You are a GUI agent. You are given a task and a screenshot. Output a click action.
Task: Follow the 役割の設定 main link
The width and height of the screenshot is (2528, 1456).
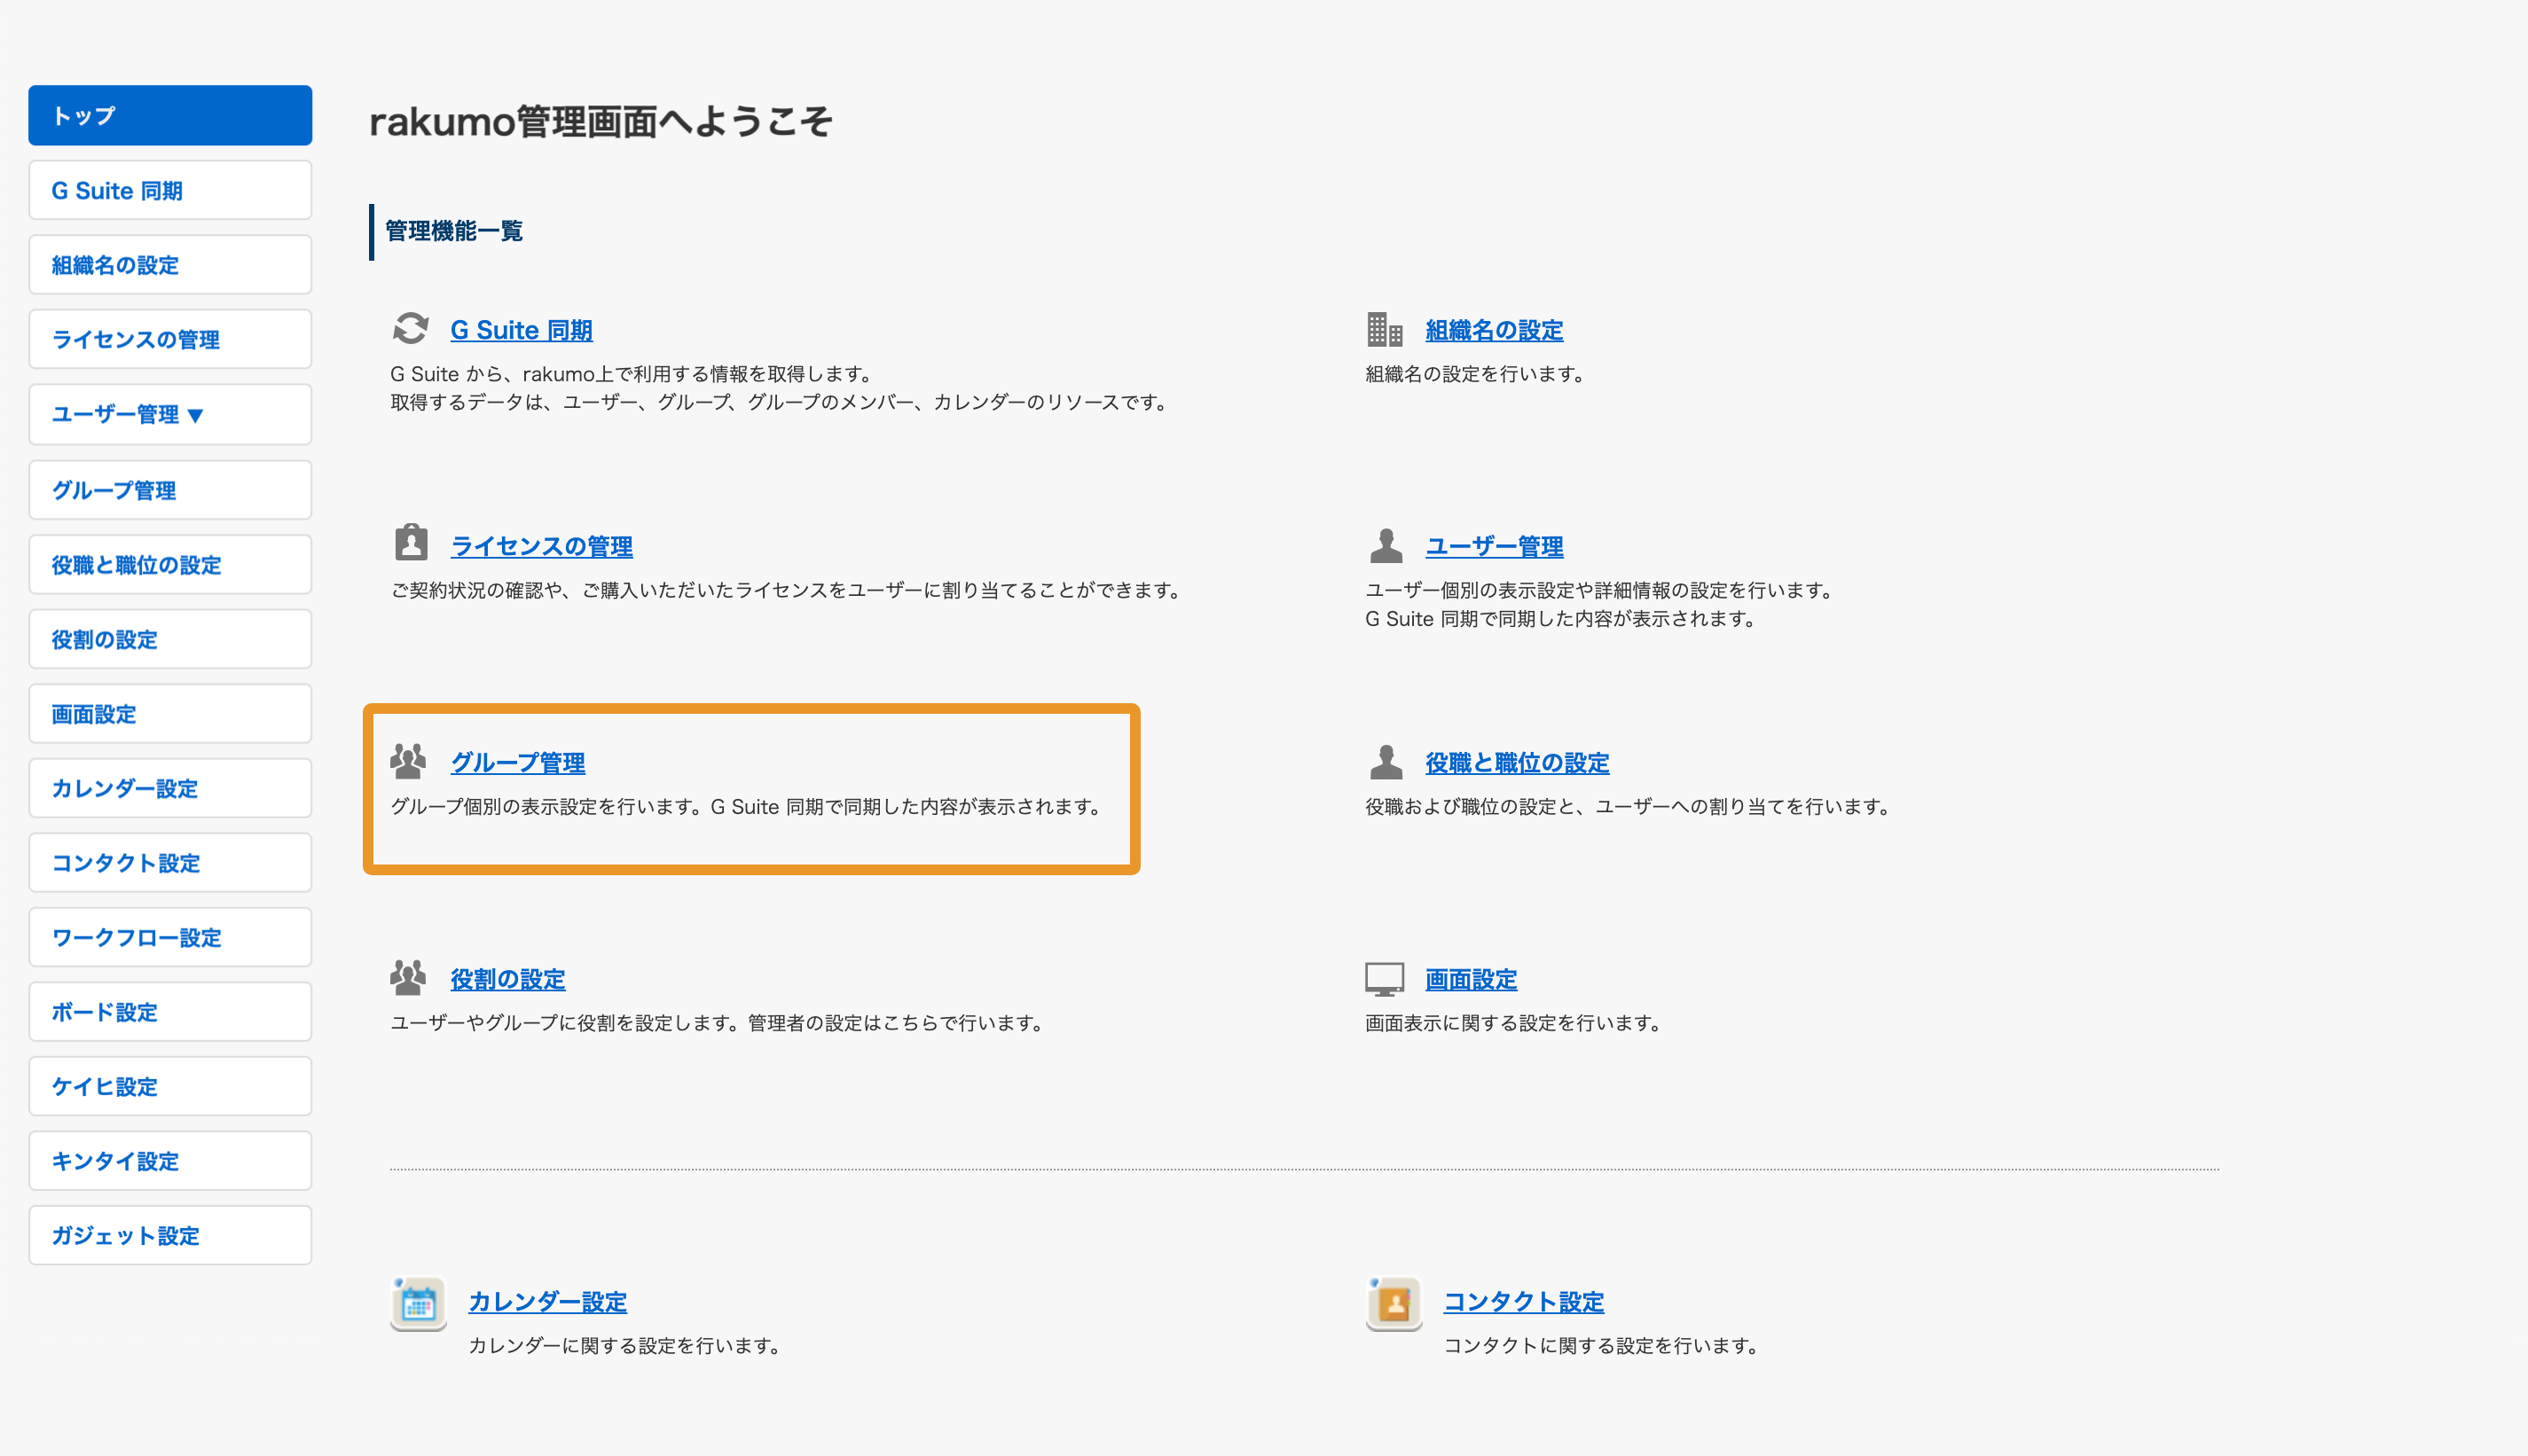coord(507,979)
